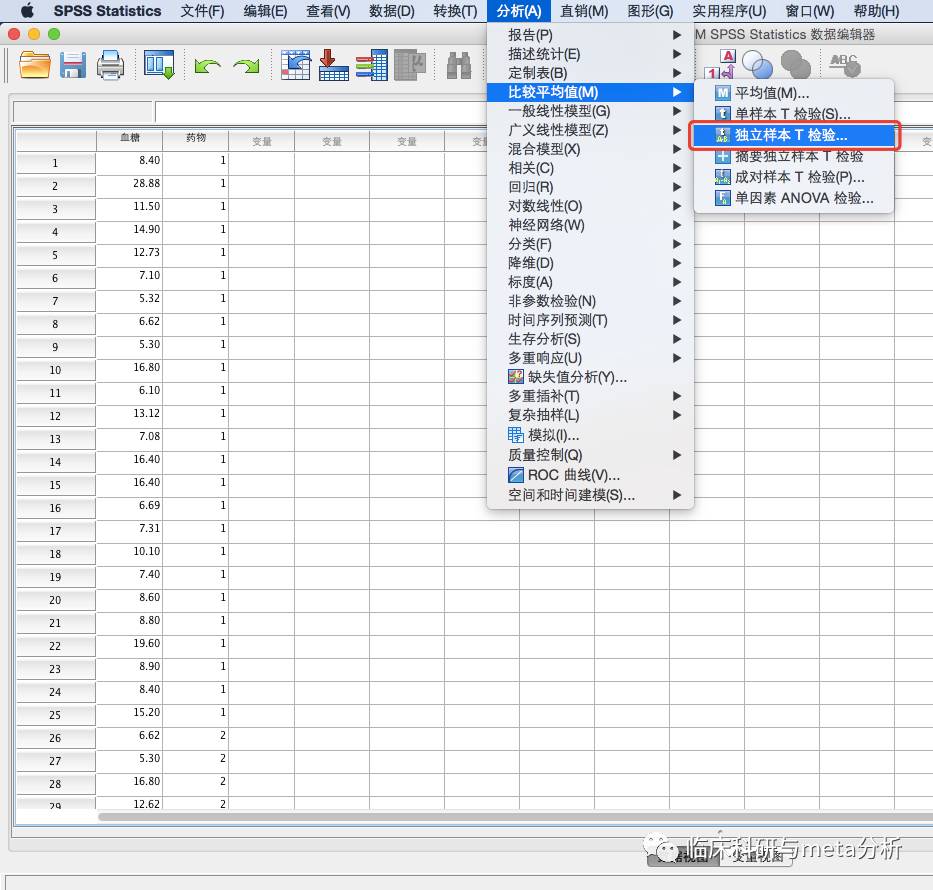Click the Go to variable icon with red arrow
933x890 pixels.
tap(333, 65)
